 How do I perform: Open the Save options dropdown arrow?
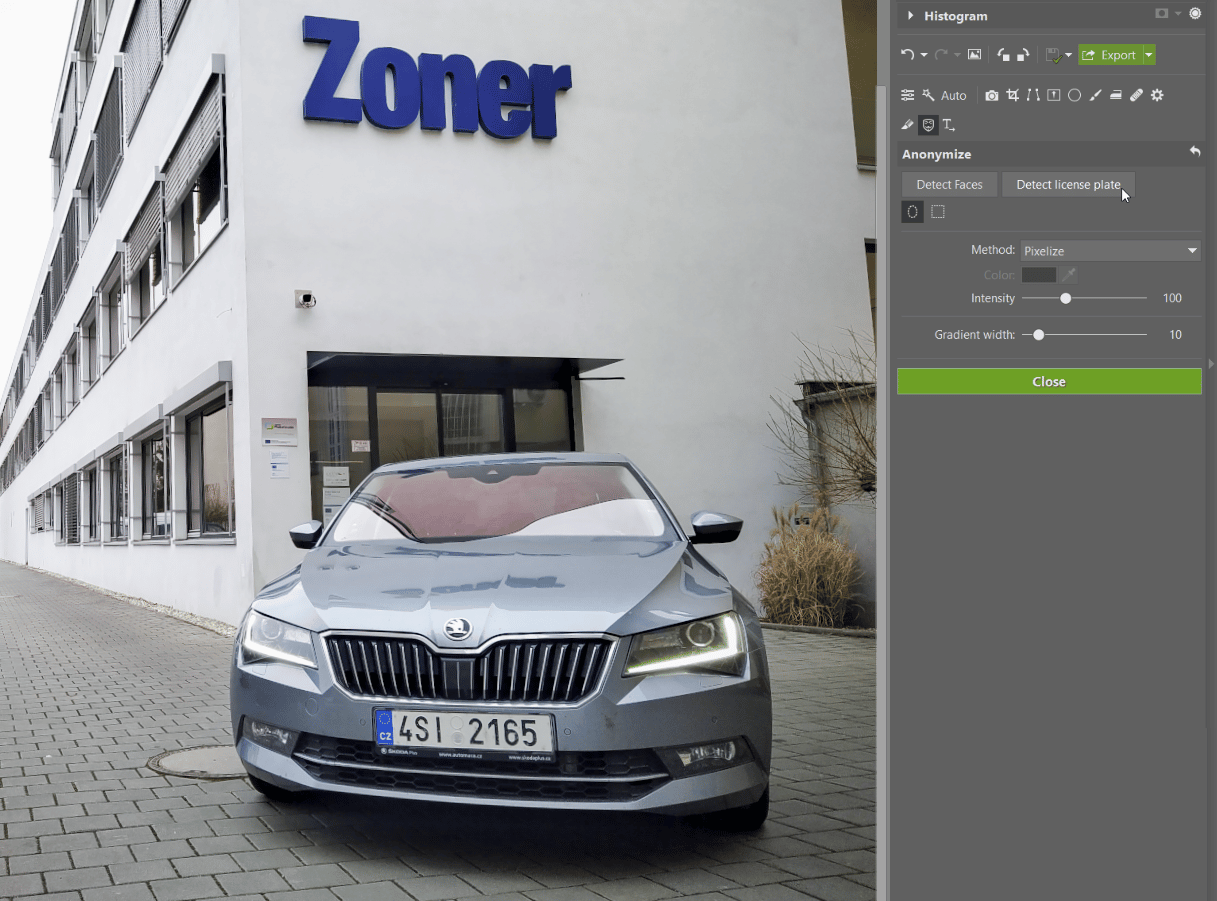1068,55
